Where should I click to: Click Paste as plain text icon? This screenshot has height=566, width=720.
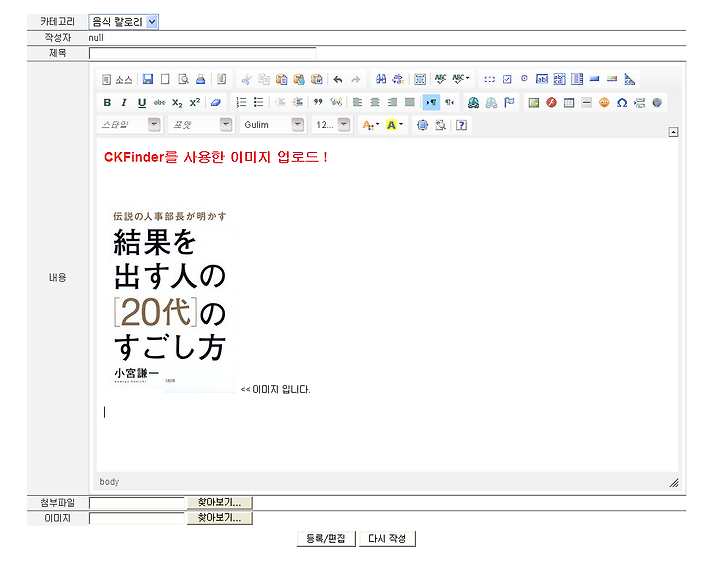pos(299,79)
